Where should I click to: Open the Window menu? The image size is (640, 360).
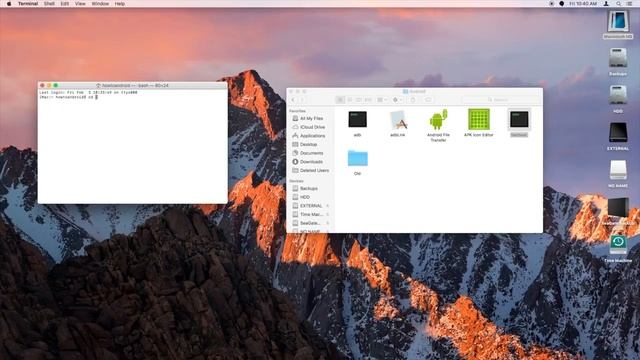coord(100,4)
